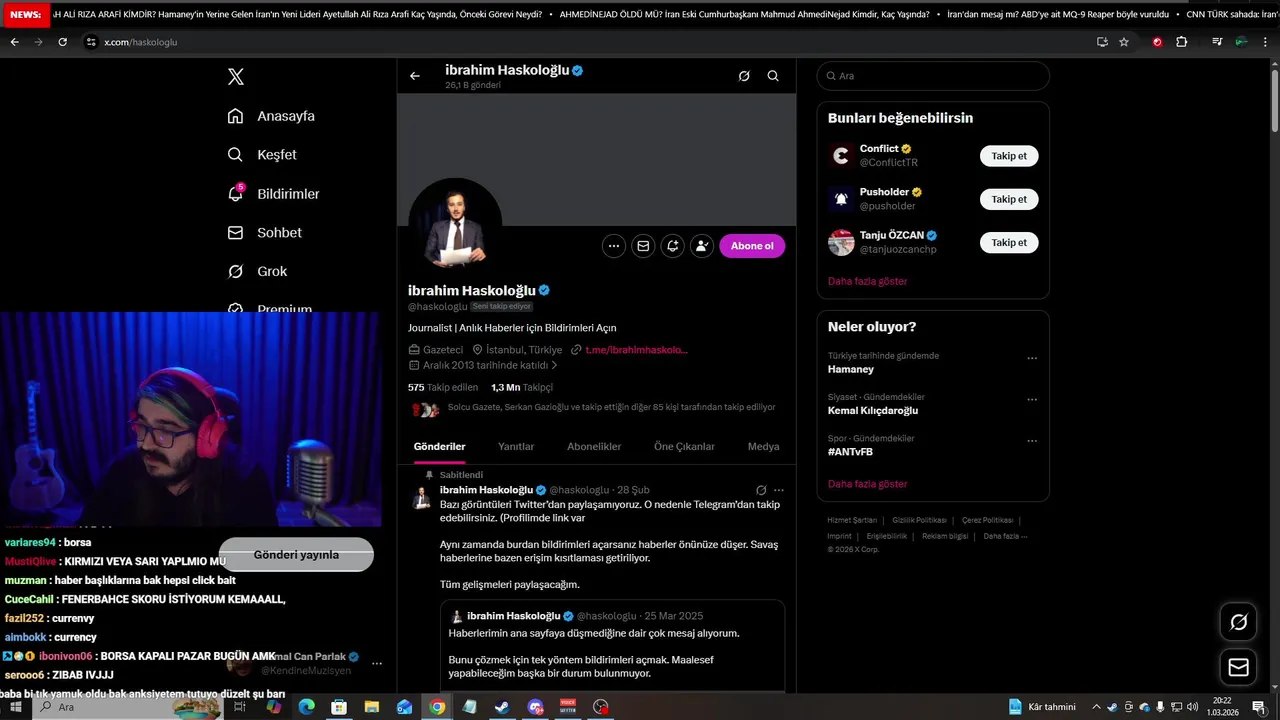Open the Chrome three-dot menu
The image size is (1280, 720).
pos(1265,42)
